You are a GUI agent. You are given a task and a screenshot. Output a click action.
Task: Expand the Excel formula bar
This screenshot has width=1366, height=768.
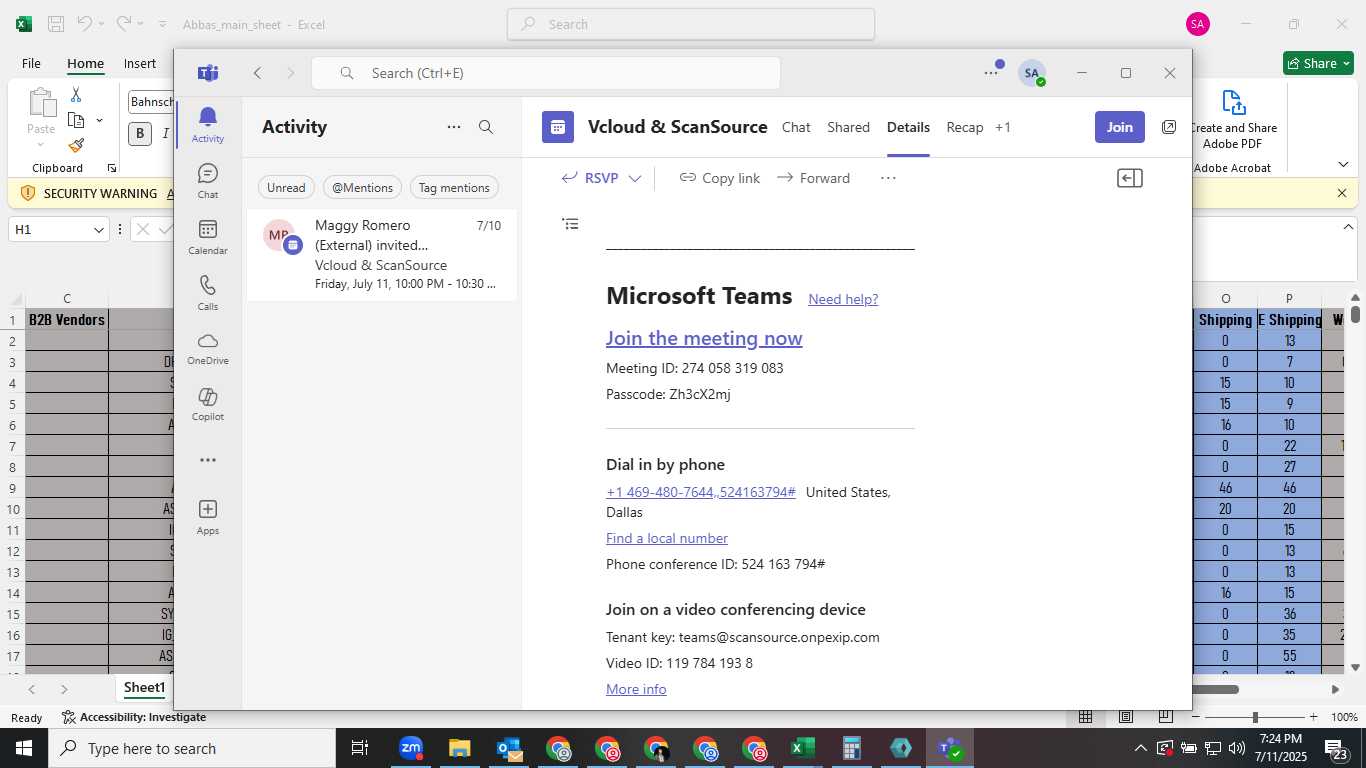pos(1346,226)
